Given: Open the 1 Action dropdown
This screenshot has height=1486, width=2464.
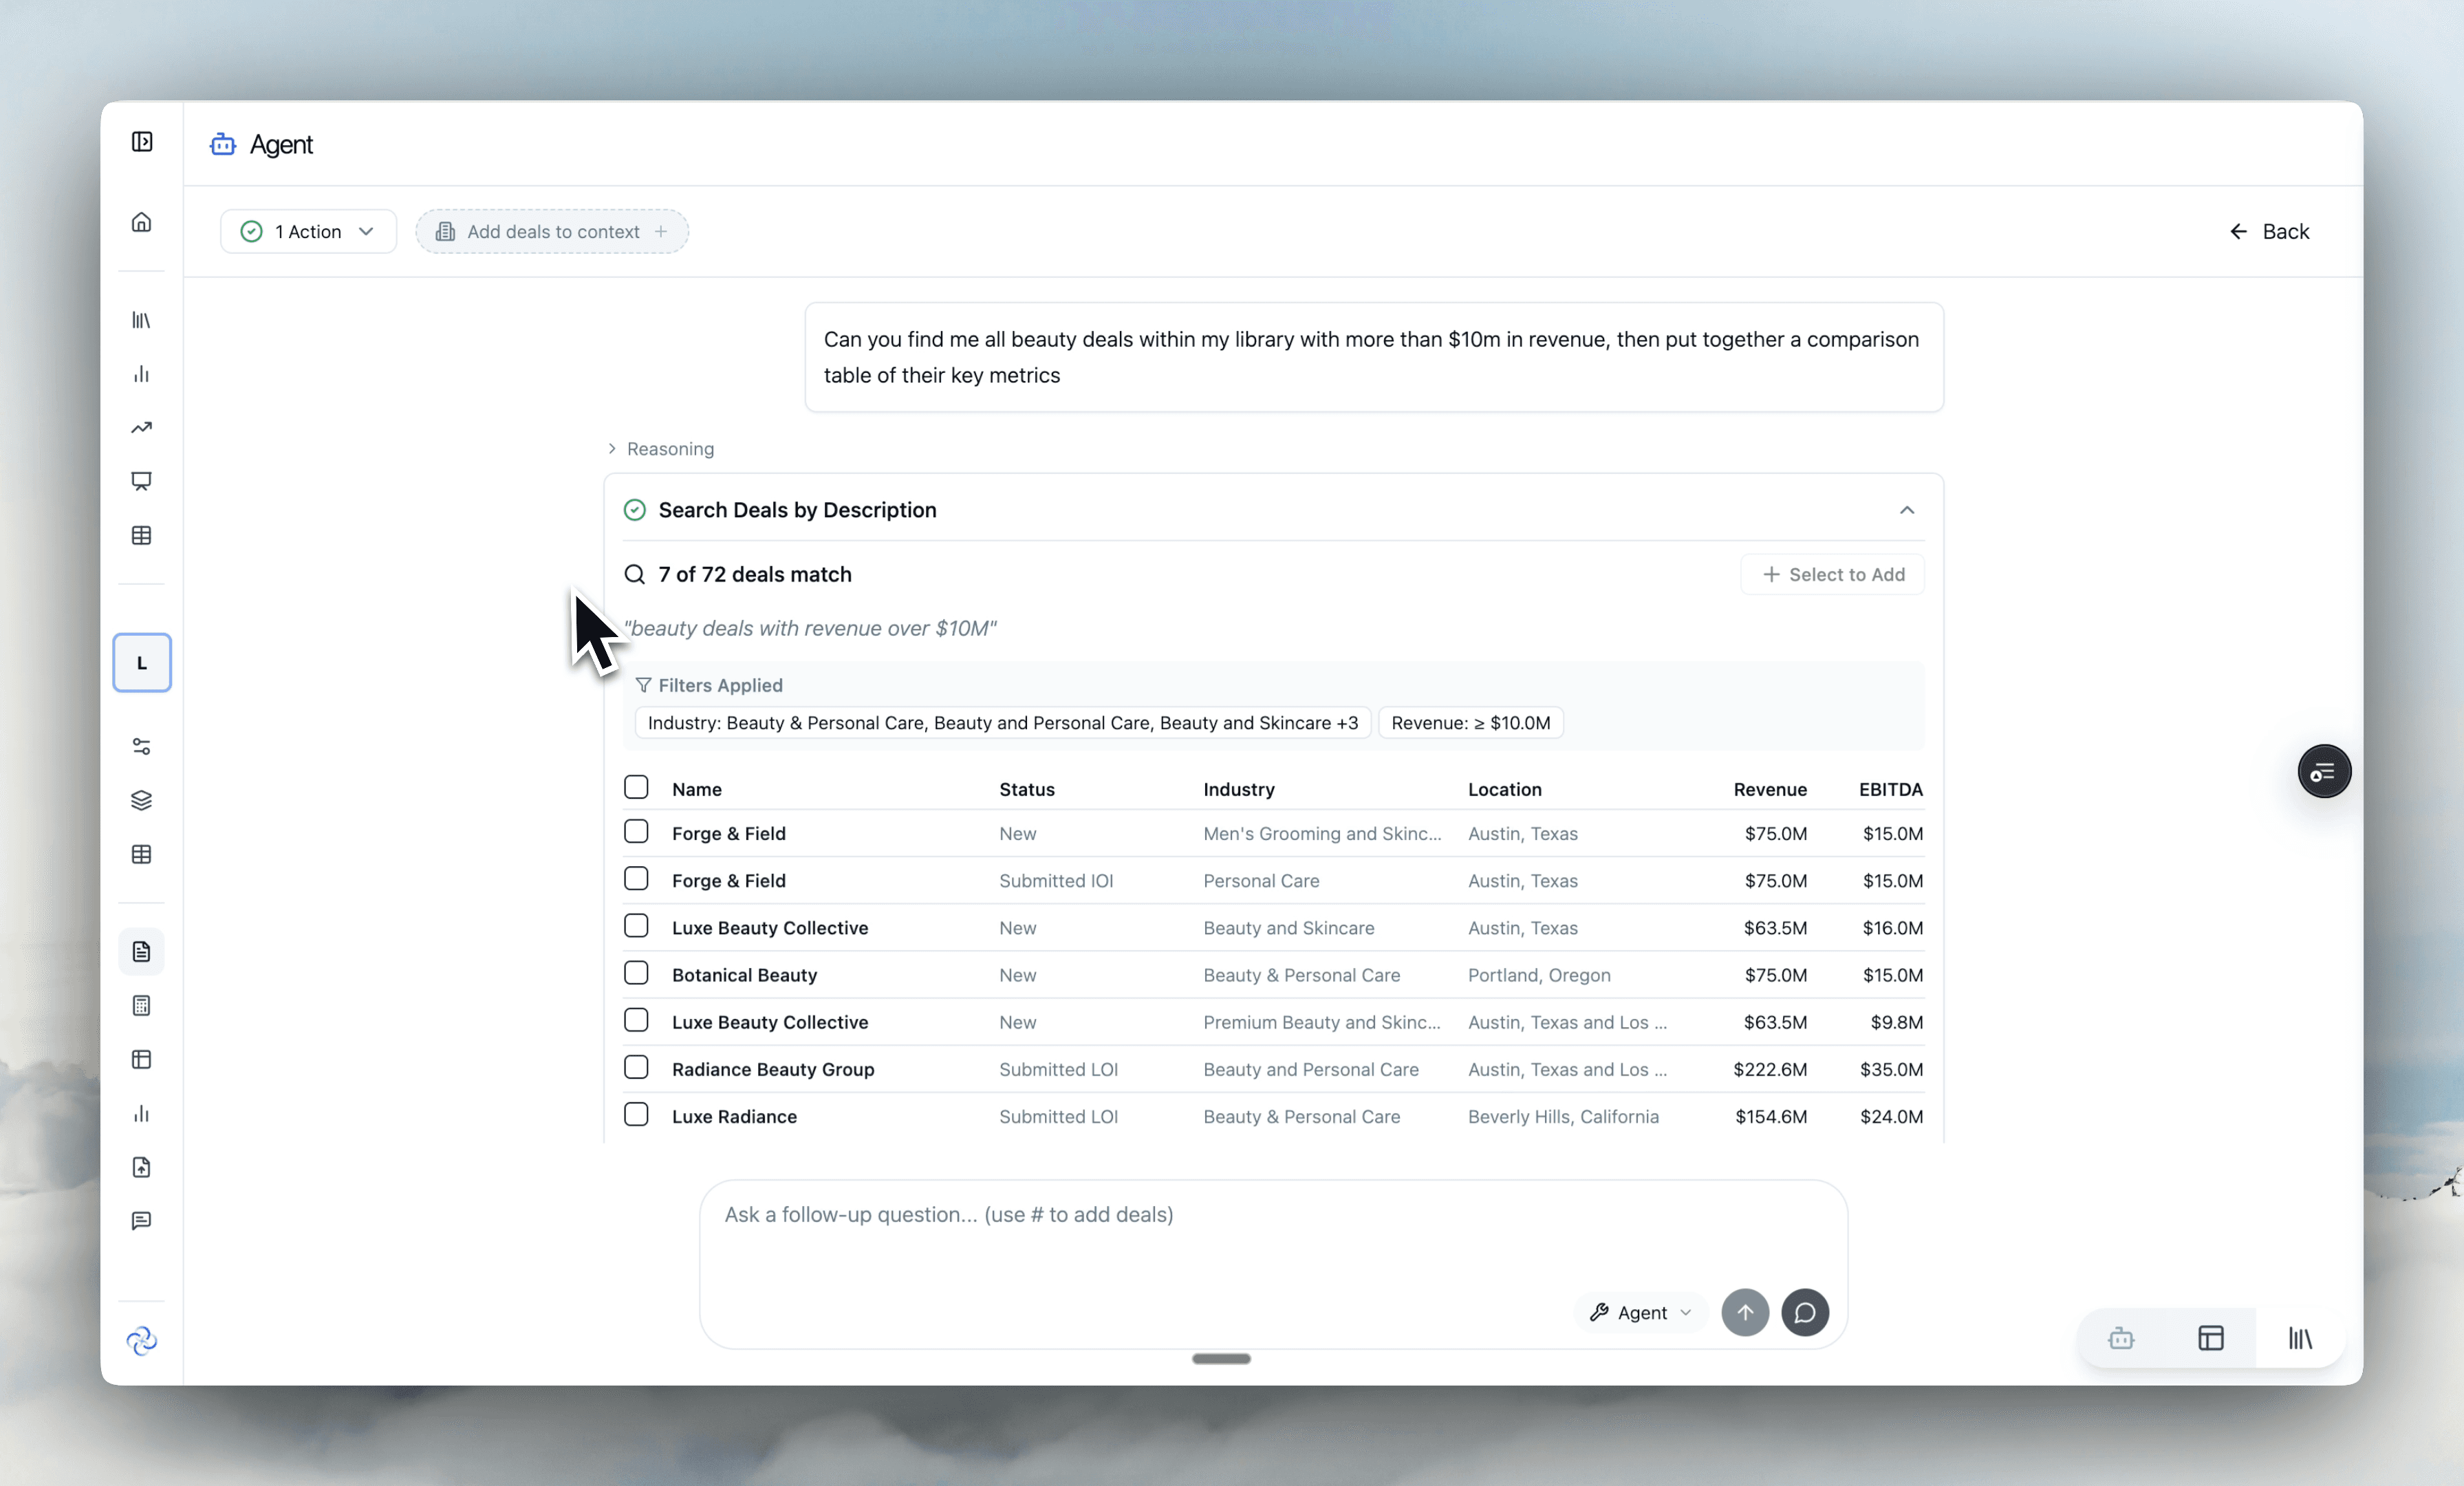Looking at the screenshot, I should (308, 231).
